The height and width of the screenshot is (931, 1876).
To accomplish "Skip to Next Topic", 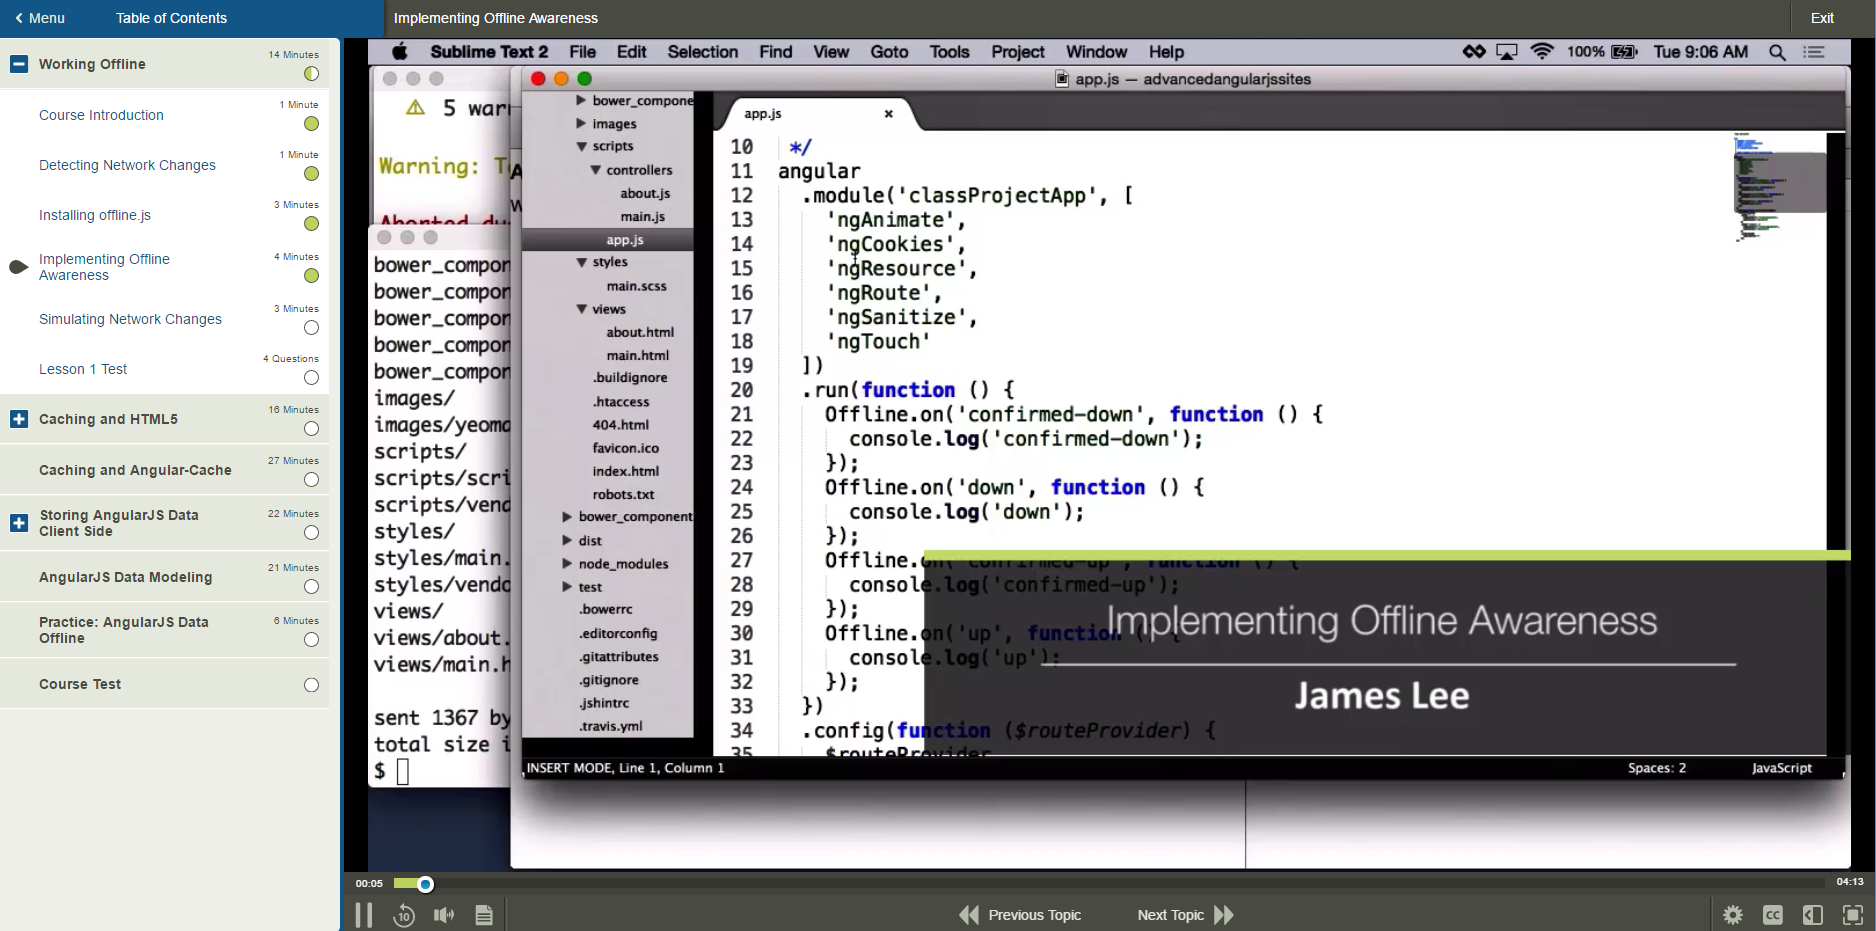I will click(1185, 915).
